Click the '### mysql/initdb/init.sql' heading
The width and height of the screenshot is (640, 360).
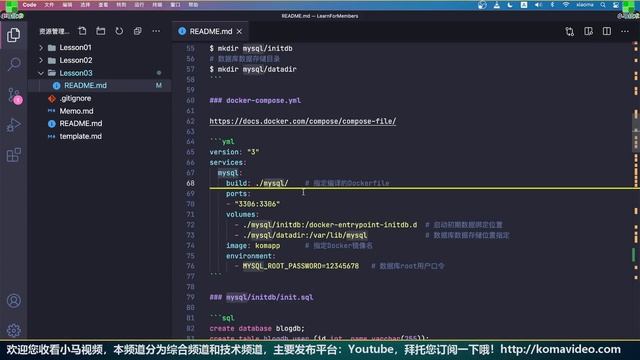(x=261, y=297)
